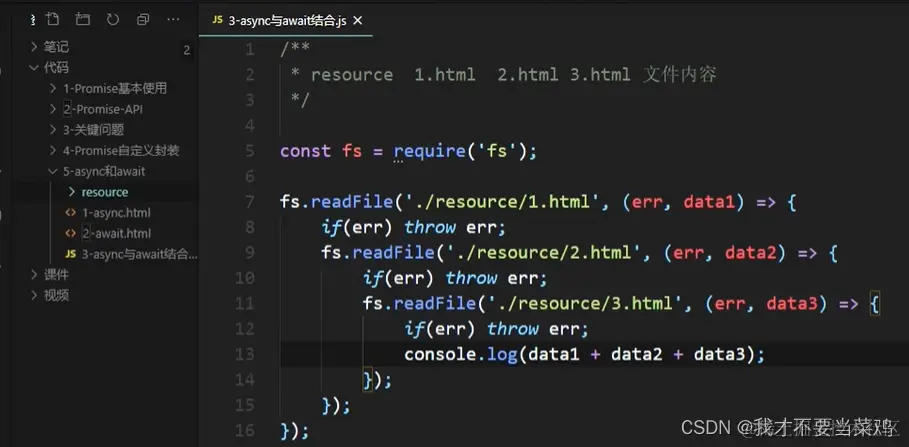Viewport: 909px width, 447px height.
Task: Click the New File icon in explorer toolbar
Action: coord(52,20)
